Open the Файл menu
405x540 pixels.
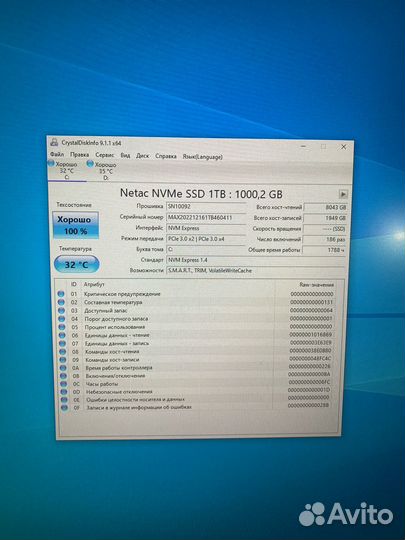tap(57, 154)
